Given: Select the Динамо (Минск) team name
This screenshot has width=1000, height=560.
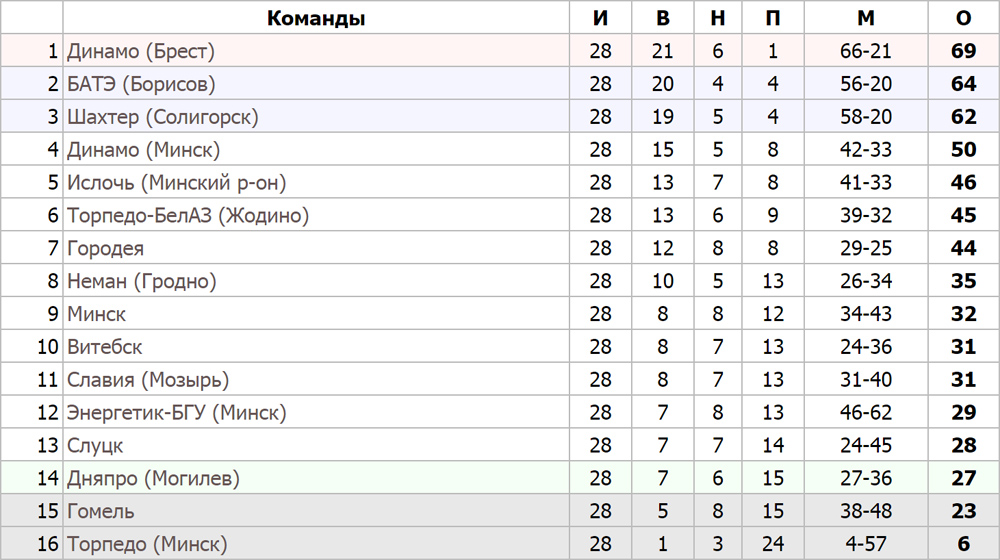Looking at the screenshot, I should [143, 150].
